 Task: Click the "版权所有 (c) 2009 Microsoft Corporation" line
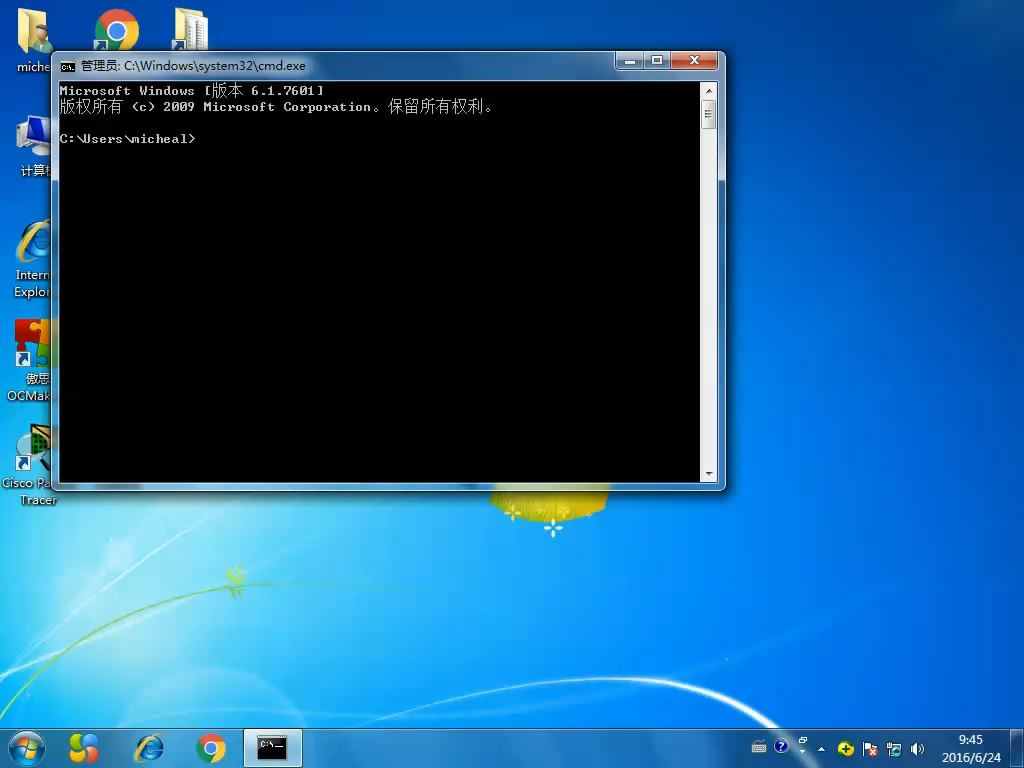[276, 106]
